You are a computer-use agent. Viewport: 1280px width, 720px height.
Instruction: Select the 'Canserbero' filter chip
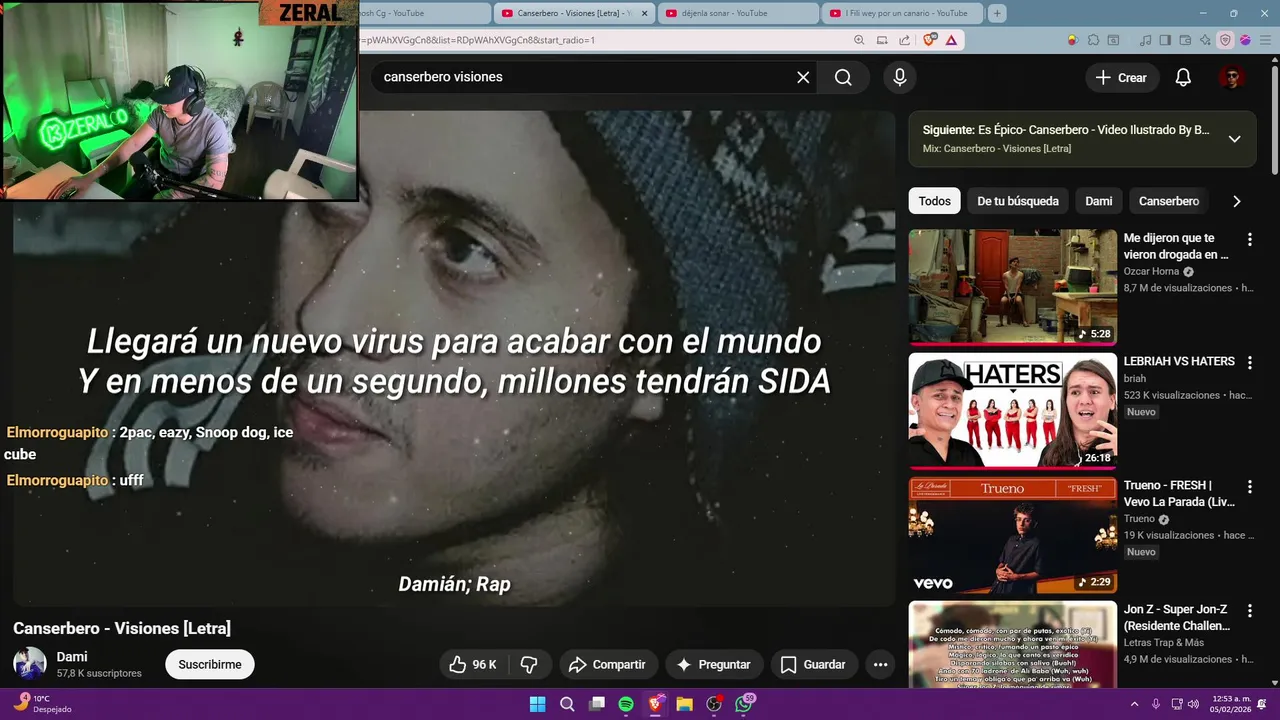(x=1169, y=201)
